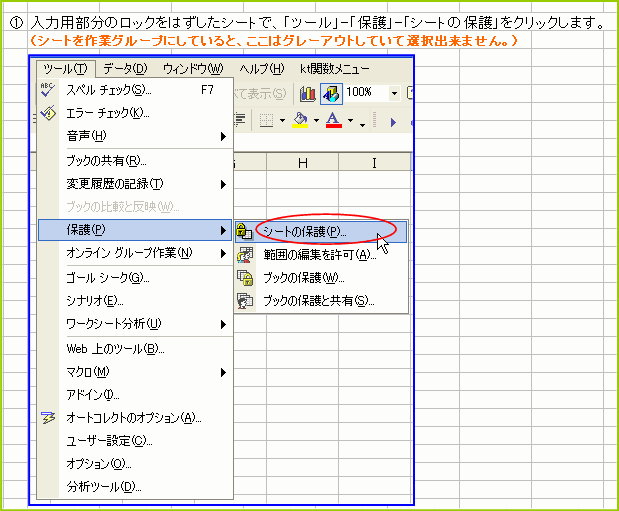619x511 pixels.
Task: Apply the yellow fill color bucket
Action: click(x=300, y=120)
